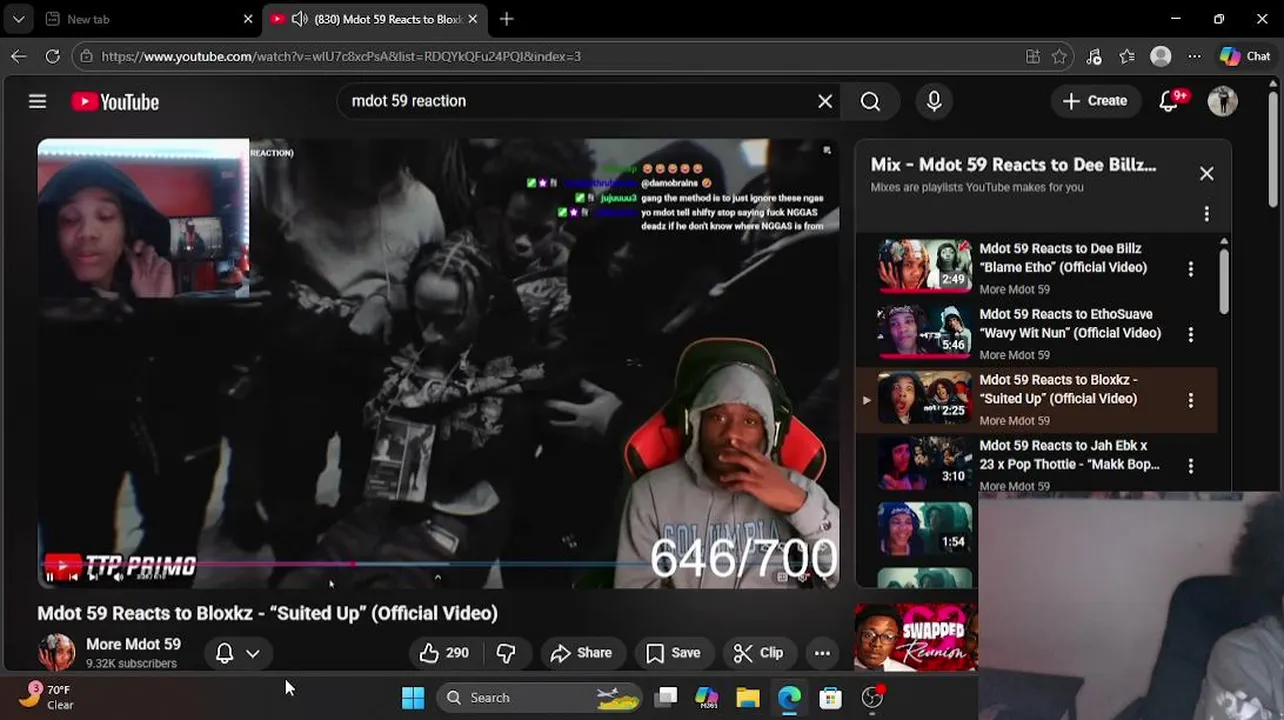Create a Clip of the video
Screen dimensions: 1284x720
coord(758,653)
